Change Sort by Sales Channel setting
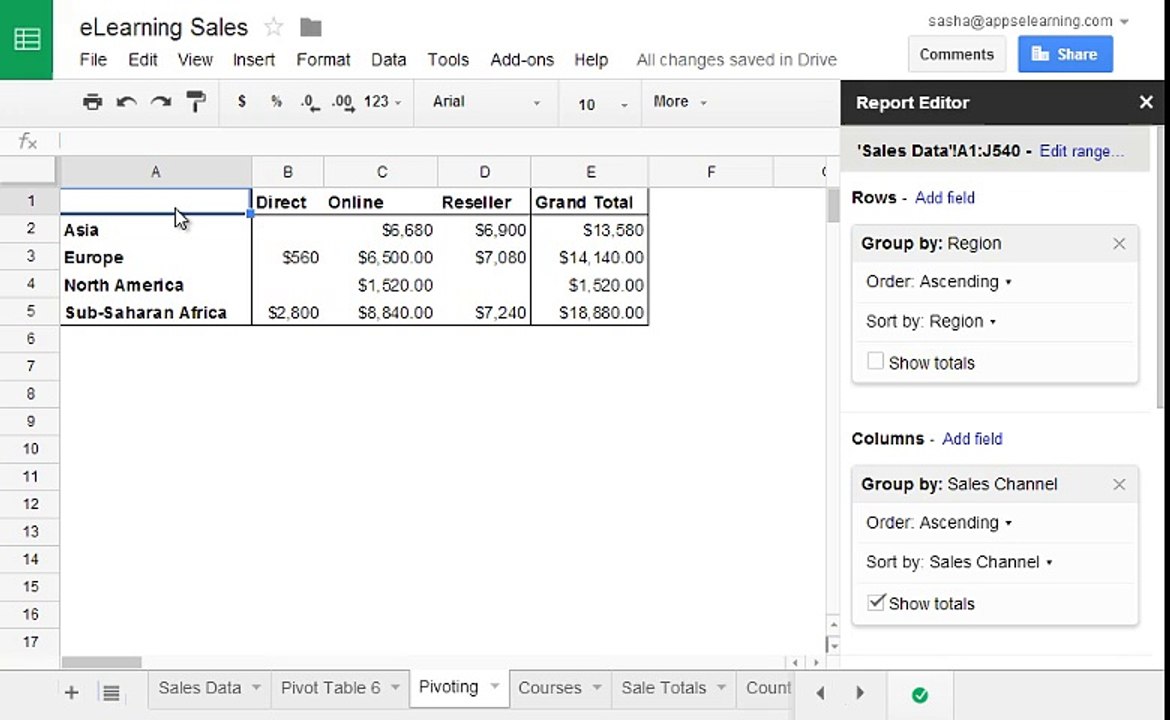1170x720 pixels. pos(959,562)
